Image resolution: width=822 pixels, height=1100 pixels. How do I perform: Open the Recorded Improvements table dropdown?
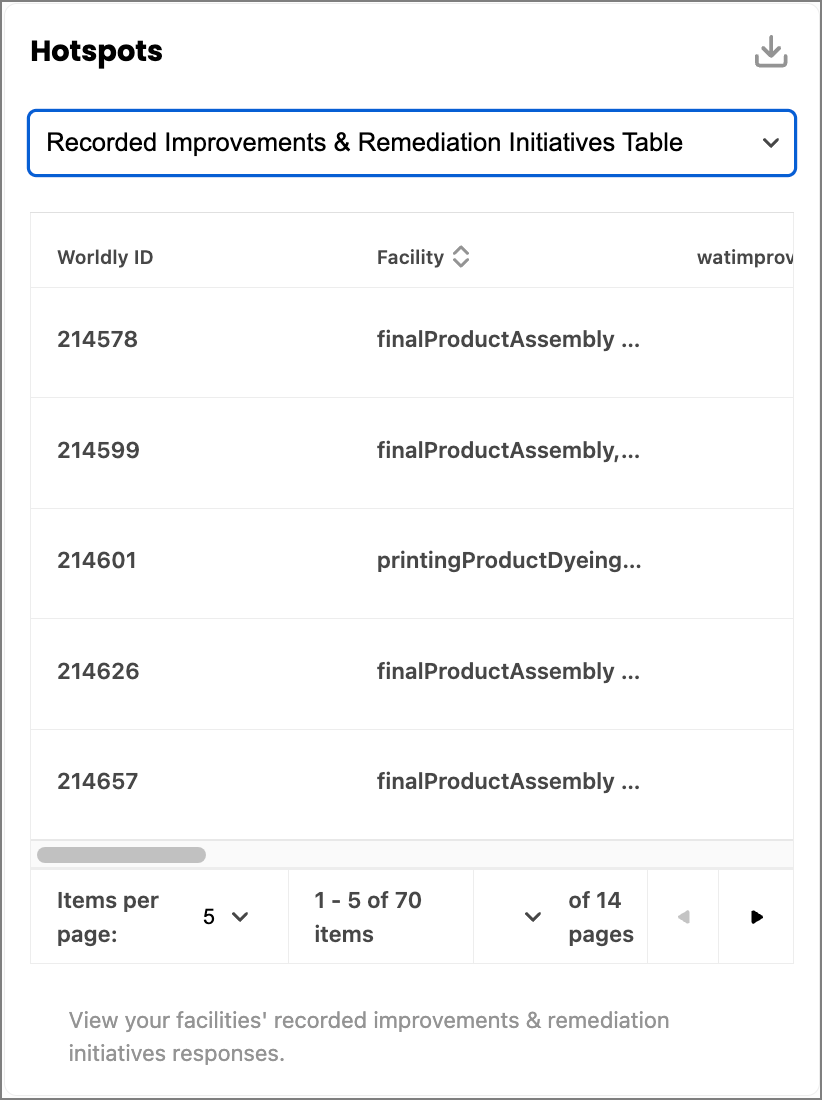pyautogui.click(x=412, y=143)
